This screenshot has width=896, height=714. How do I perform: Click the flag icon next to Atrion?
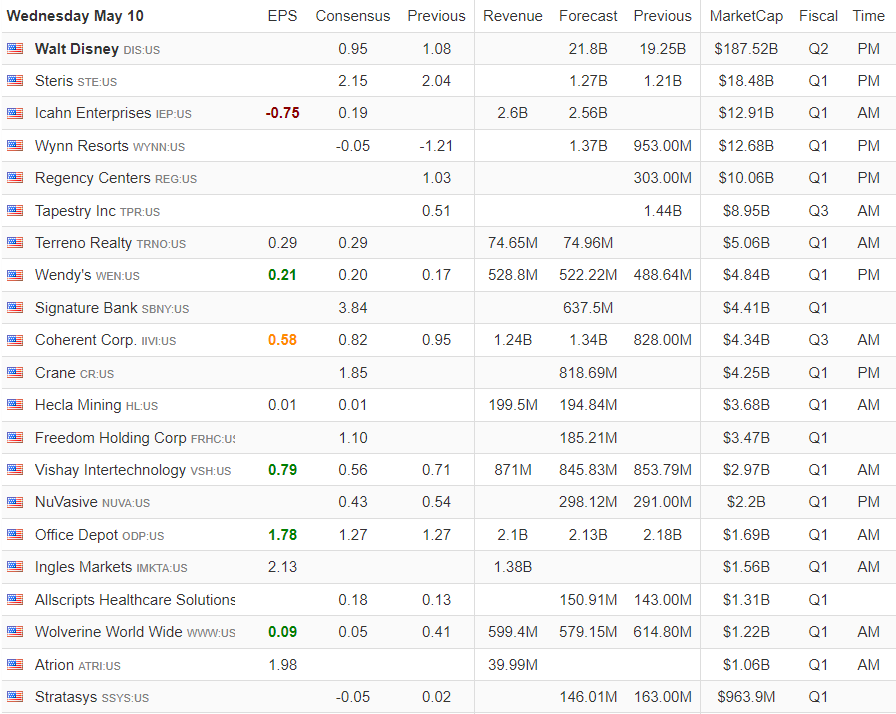click(x=15, y=665)
